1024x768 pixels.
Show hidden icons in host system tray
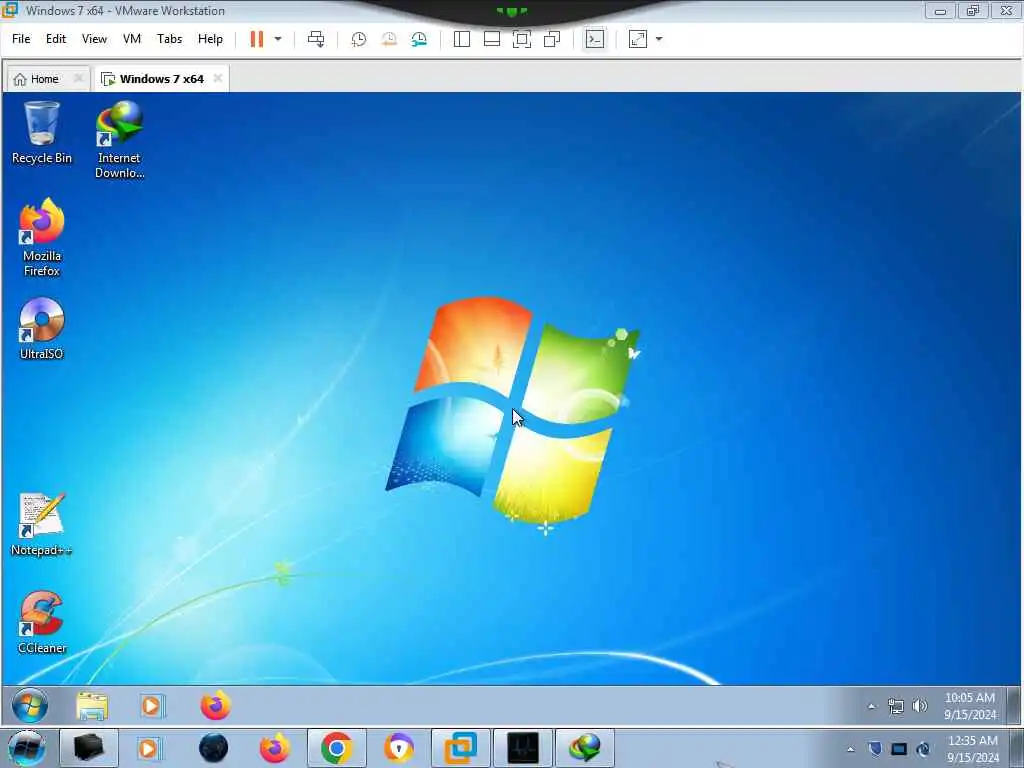coord(850,749)
